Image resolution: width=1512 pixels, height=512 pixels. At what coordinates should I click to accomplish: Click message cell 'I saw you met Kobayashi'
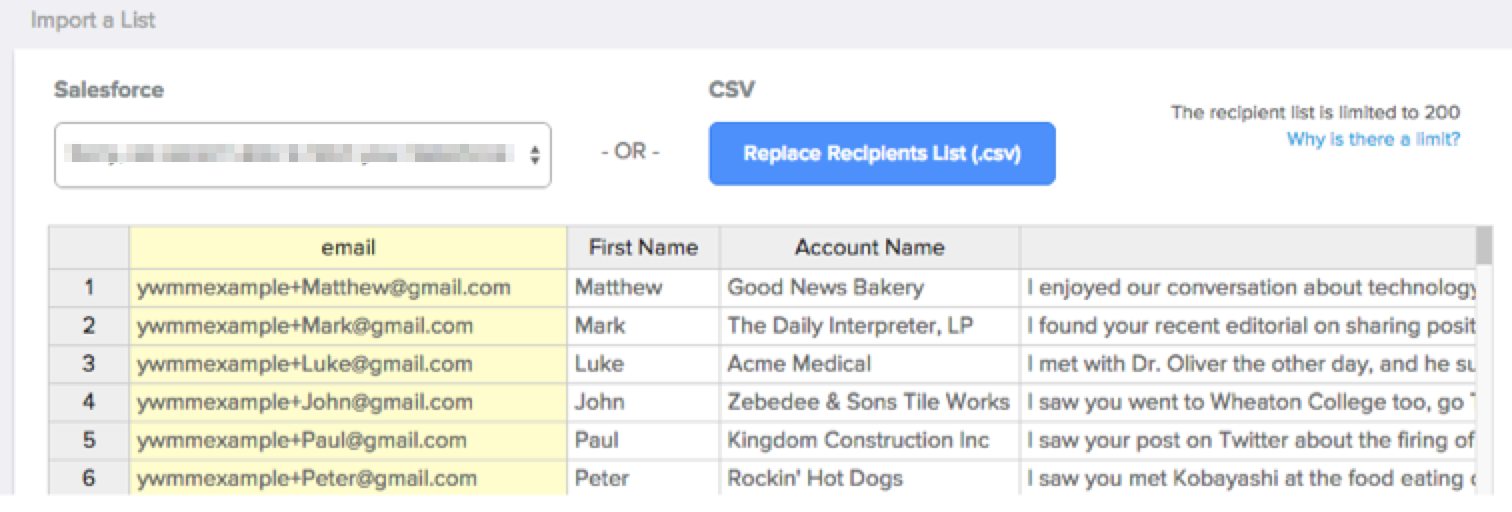tap(1248, 477)
